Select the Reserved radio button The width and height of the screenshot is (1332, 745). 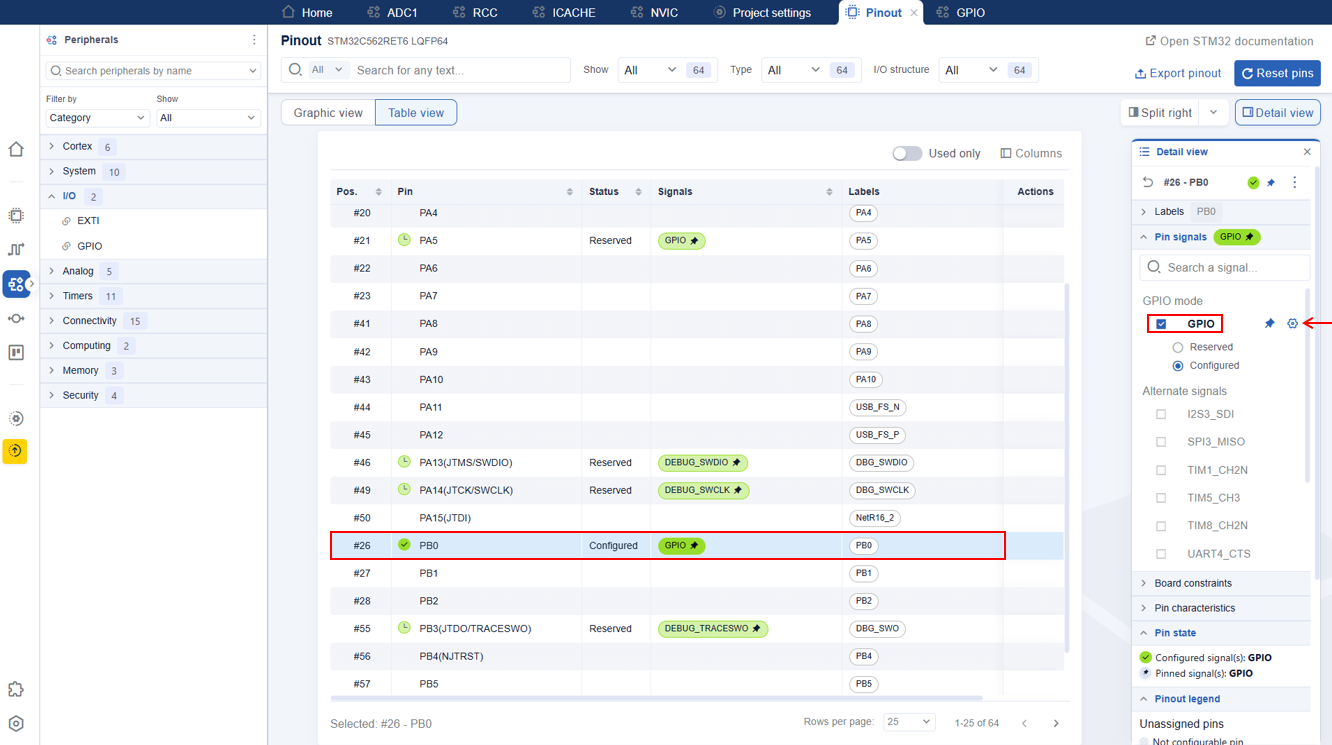(1178, 347)
